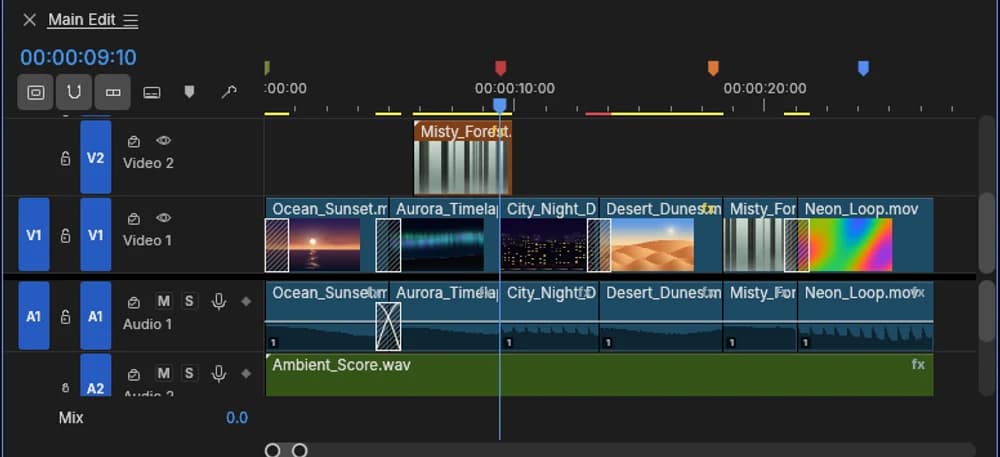Select transition between Ocean_Sunset and Aurora video

click(388, 245)
